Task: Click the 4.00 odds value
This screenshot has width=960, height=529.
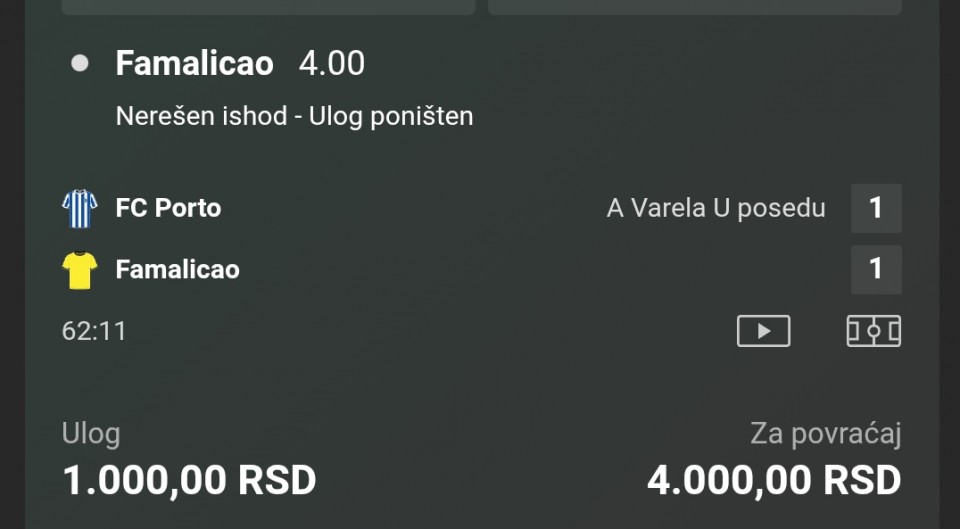Action: click(x=332, y=64)
